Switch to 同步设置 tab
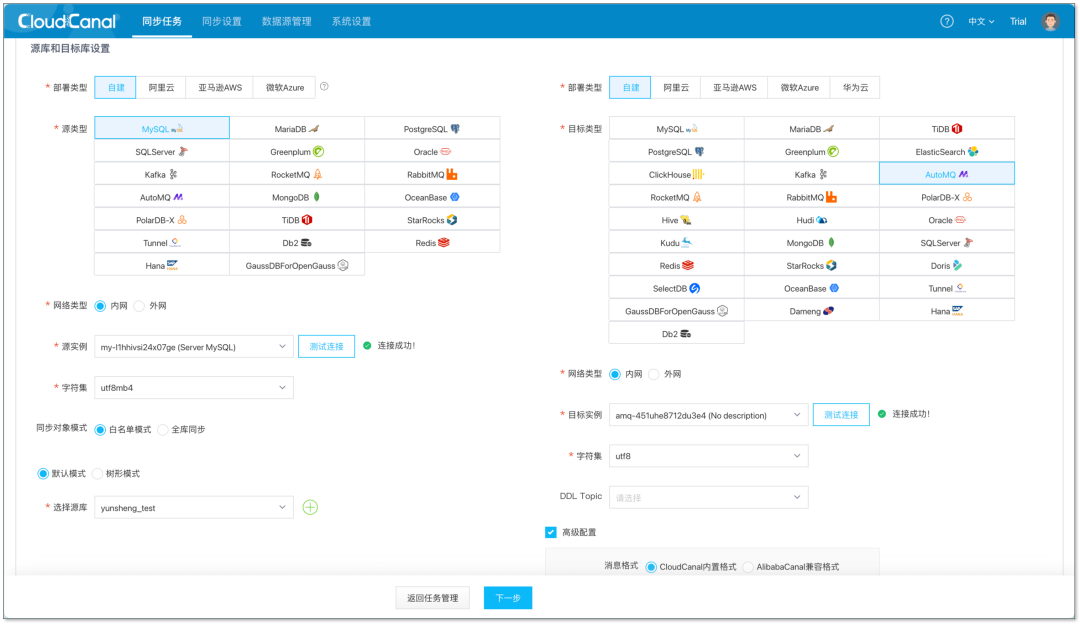The width and height of the screenshot is (1080, 624). coord(222,21)
